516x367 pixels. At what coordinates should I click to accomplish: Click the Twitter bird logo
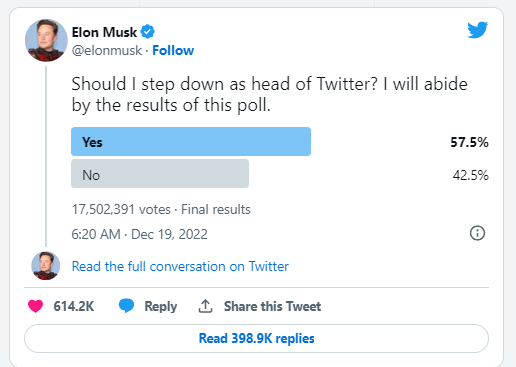click(x=477, y=30)
